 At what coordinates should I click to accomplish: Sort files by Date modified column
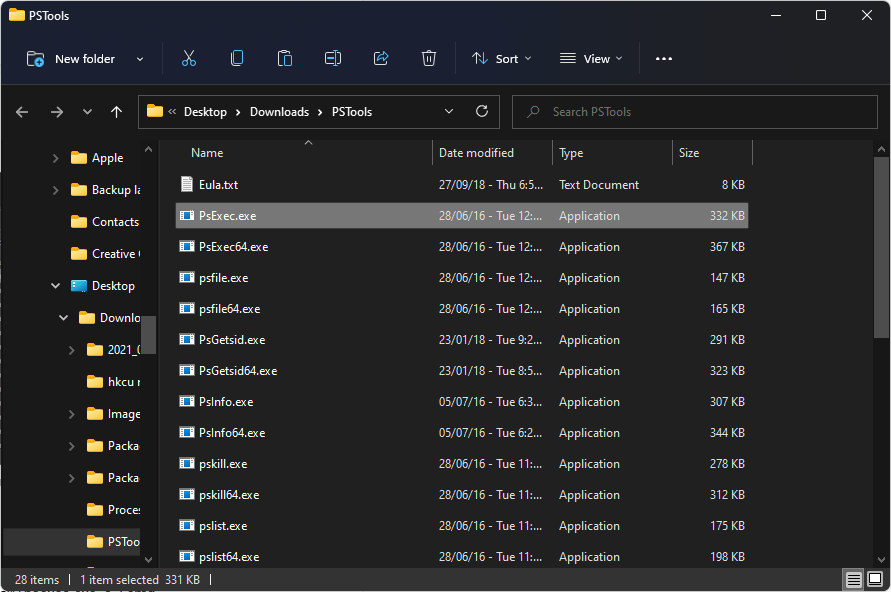(x=477, y=153)
